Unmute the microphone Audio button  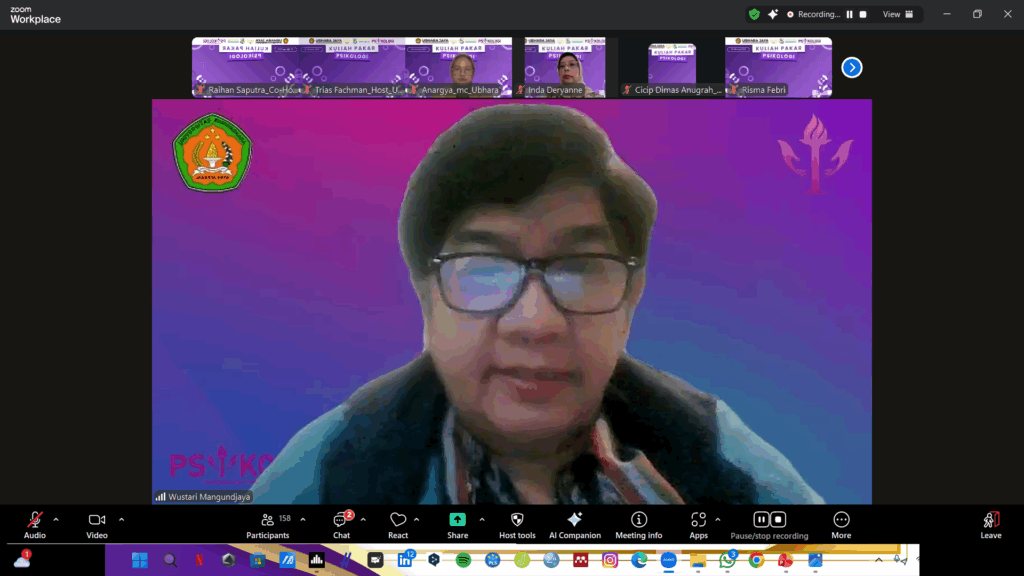point(35,524)
